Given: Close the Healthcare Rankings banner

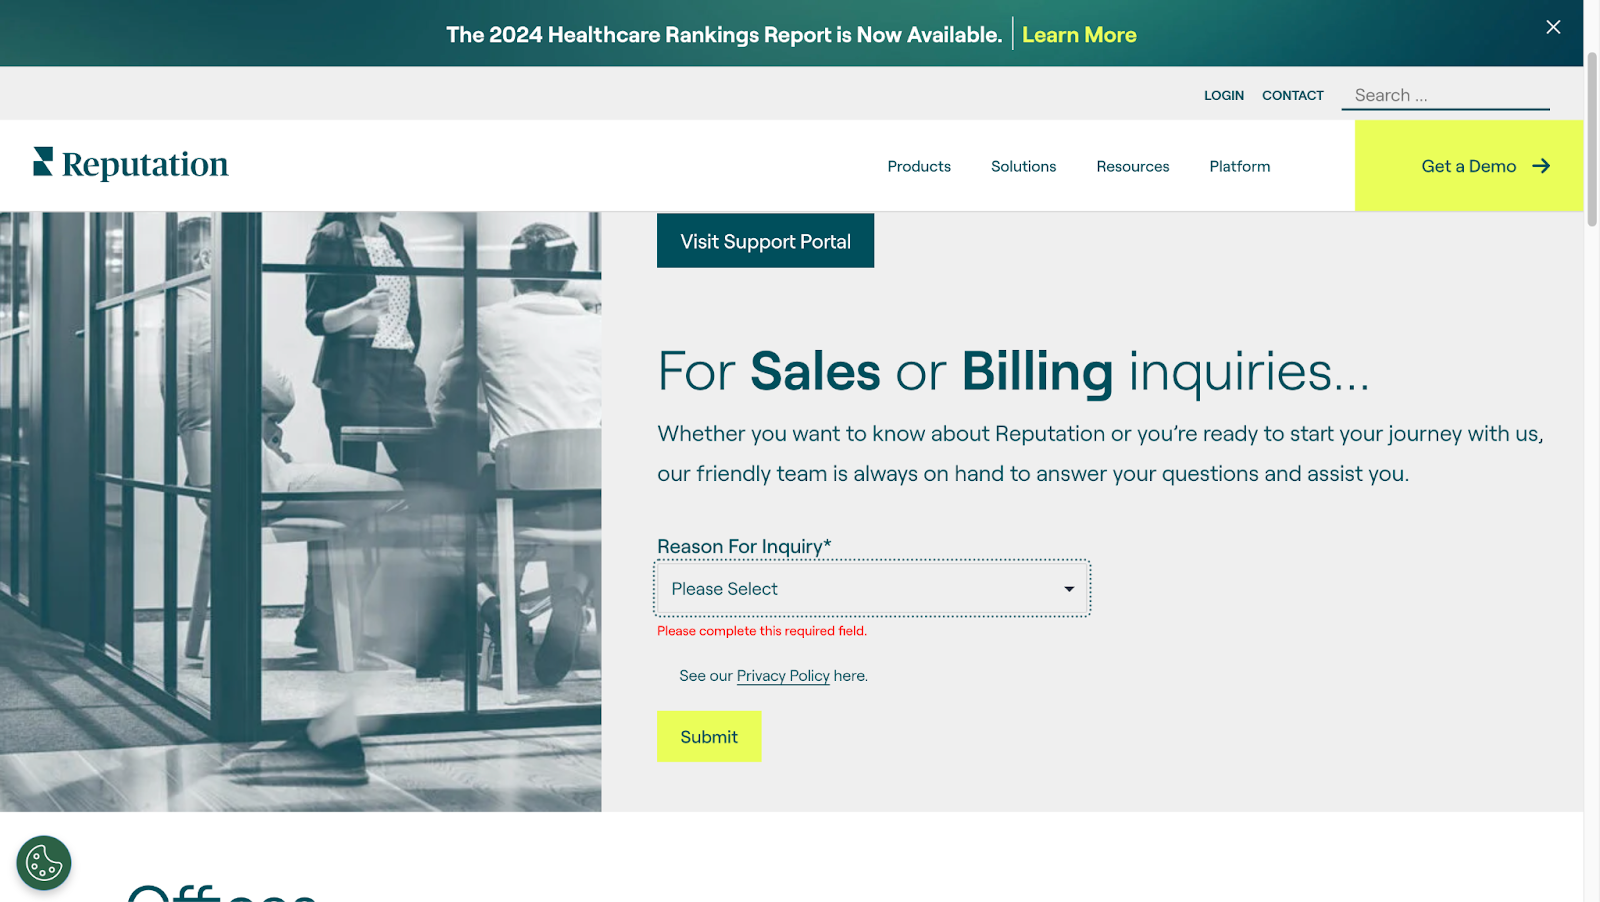Looking at the screenshot, I should coord(1553,27).
